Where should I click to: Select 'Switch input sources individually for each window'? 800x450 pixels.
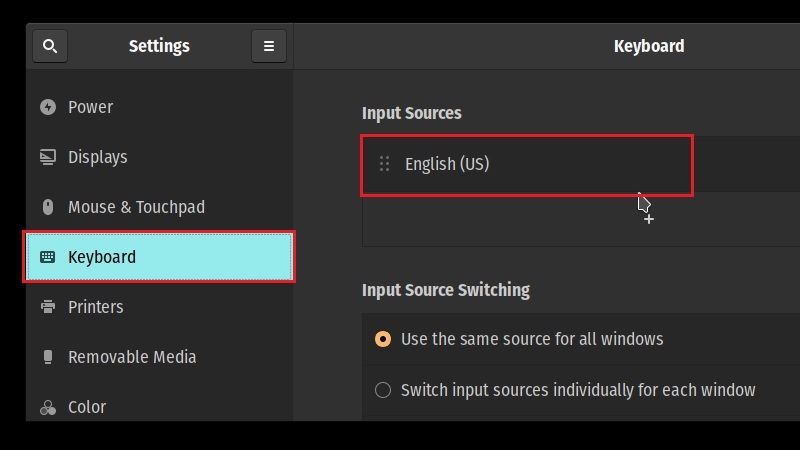(x=383, y=390)
